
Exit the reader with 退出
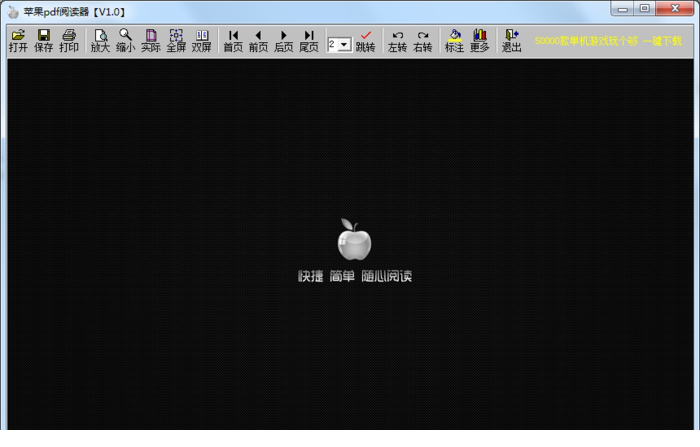pos(512,41)
